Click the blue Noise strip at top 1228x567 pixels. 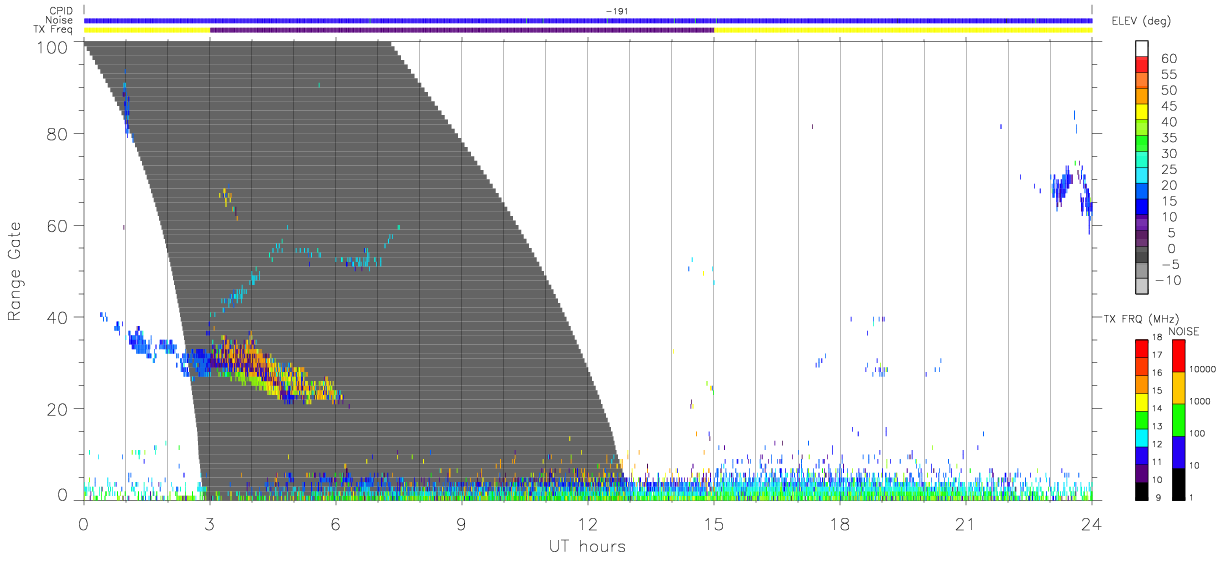click(588, 20)
